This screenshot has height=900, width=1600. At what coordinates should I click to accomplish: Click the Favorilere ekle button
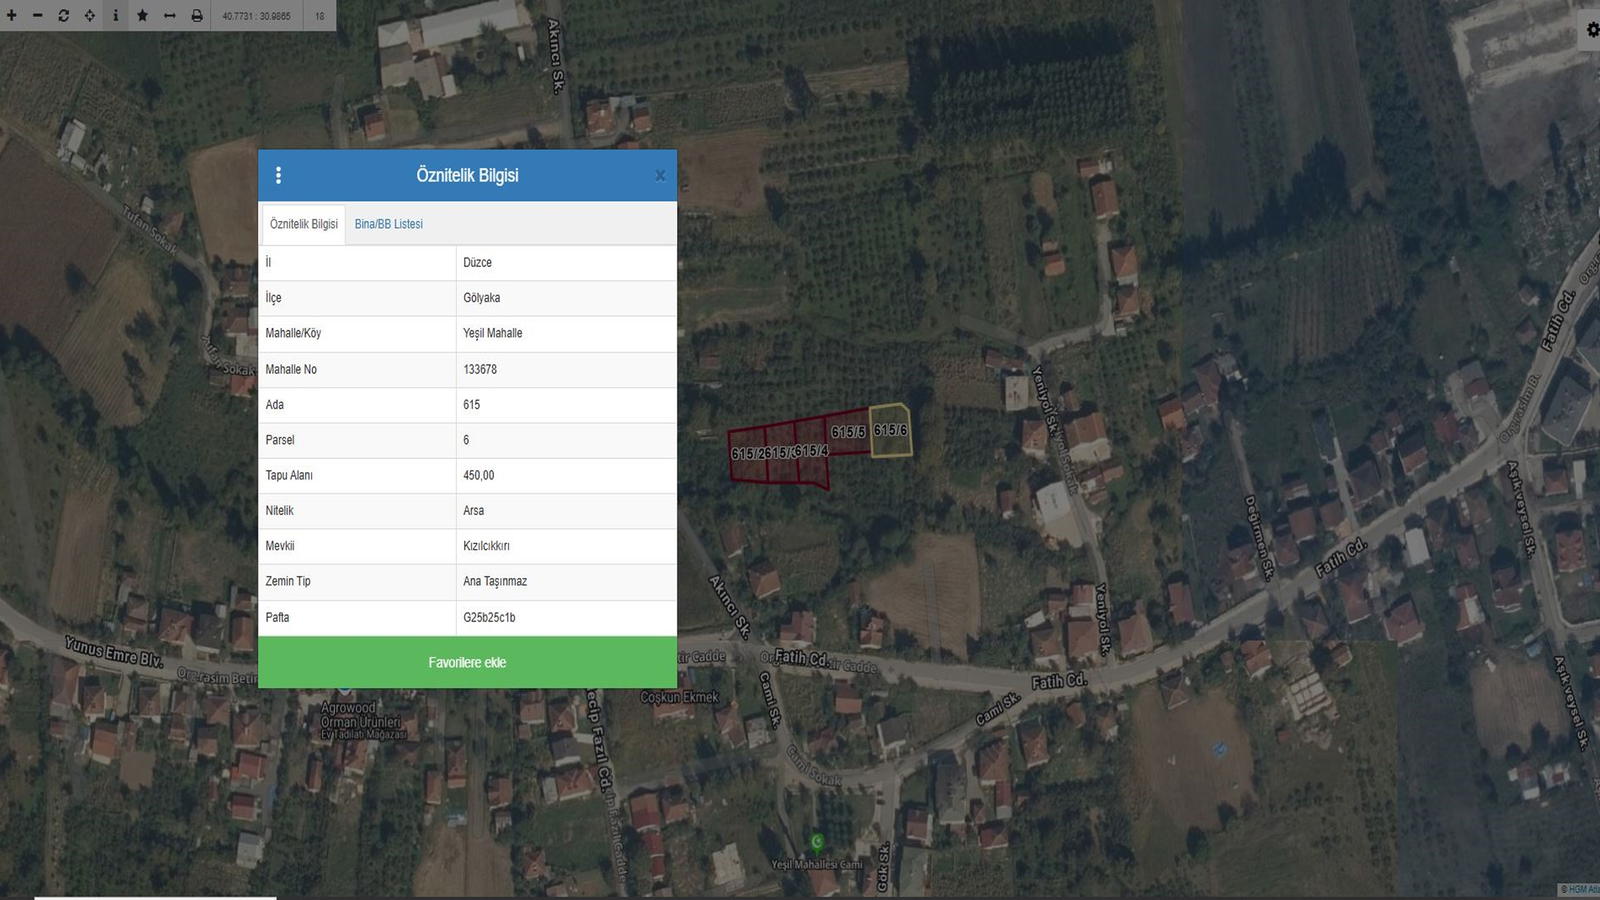coord(467,662)
